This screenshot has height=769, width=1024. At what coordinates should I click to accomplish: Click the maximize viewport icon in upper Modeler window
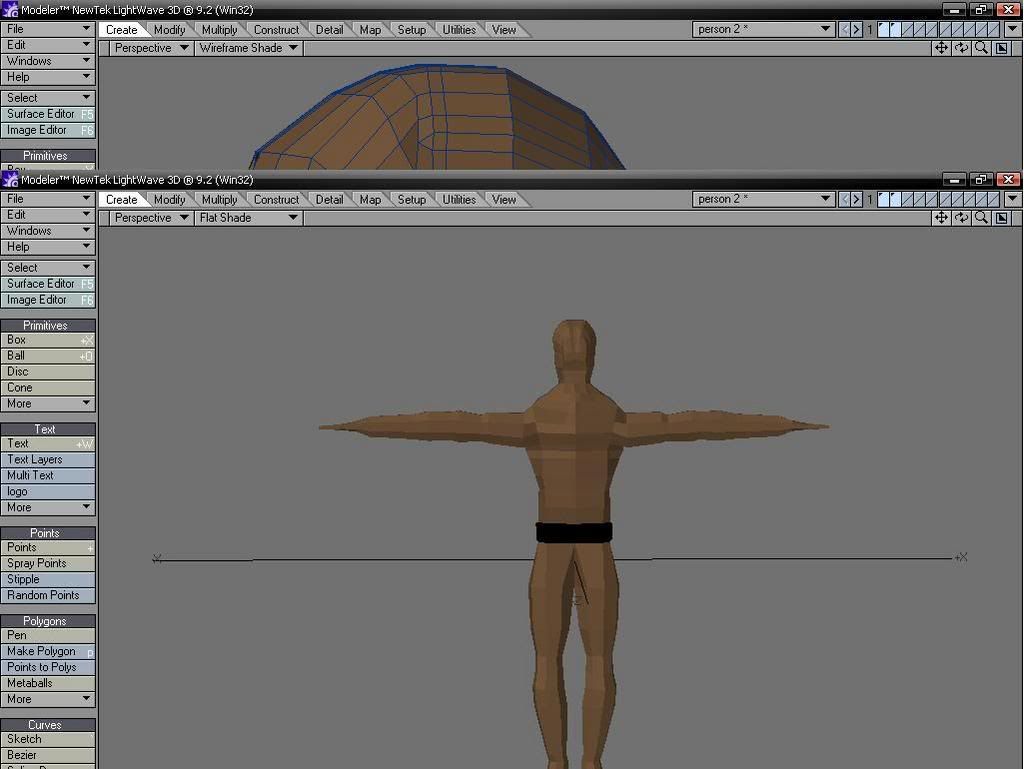[1001, 48]
